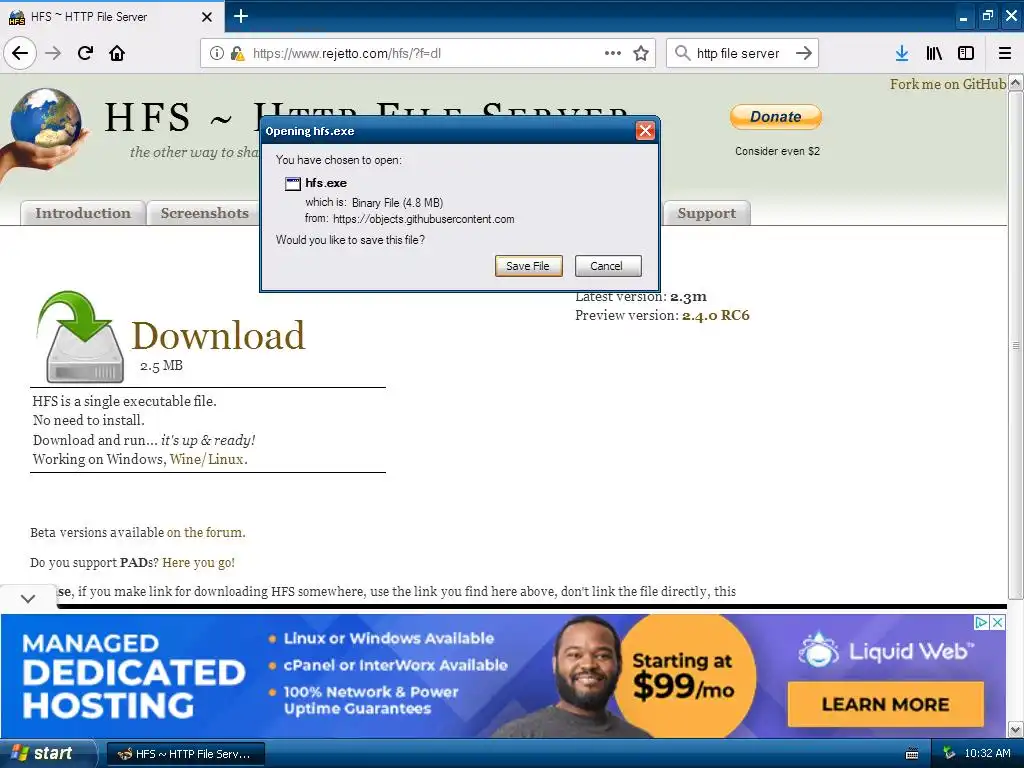The height and width of the screenshot is (768, 1024).
Task: Collapse the ad banner chevron
Action: [28, 598]
